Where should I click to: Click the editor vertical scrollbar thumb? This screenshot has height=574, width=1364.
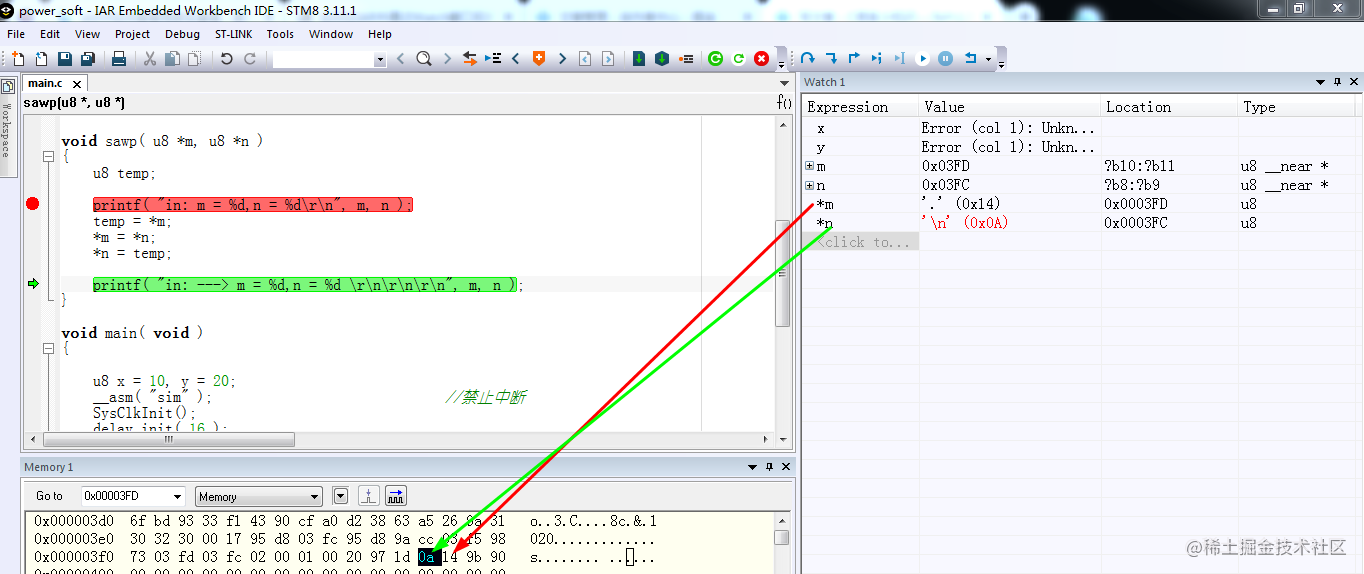click(783, 273)
